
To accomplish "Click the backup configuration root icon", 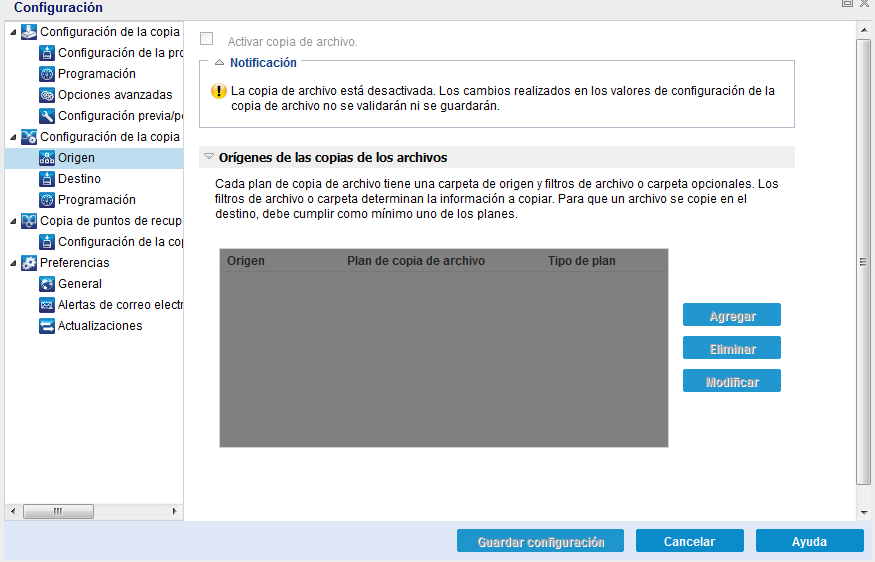I will (29, 32).
